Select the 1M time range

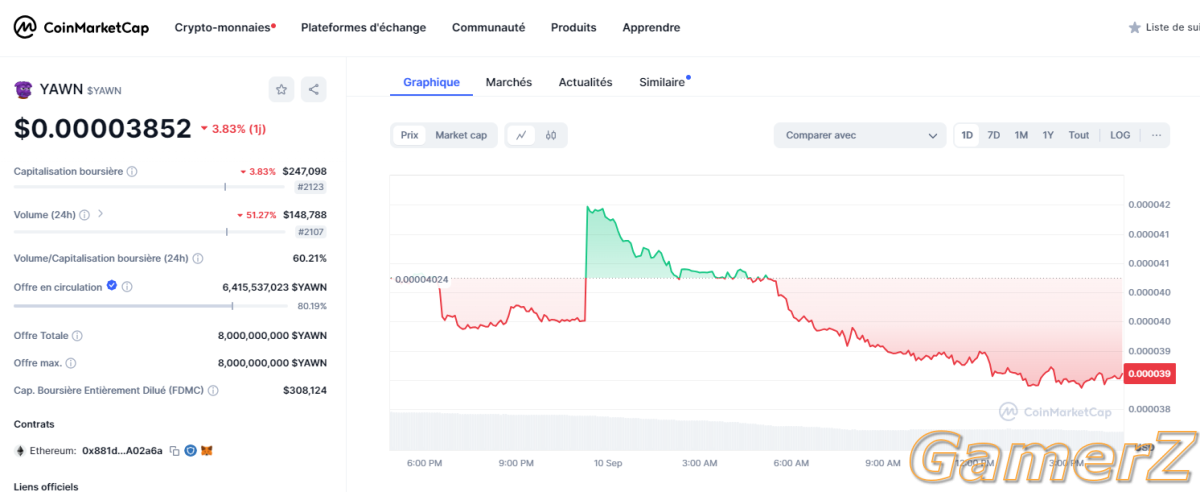point(1021,135)
